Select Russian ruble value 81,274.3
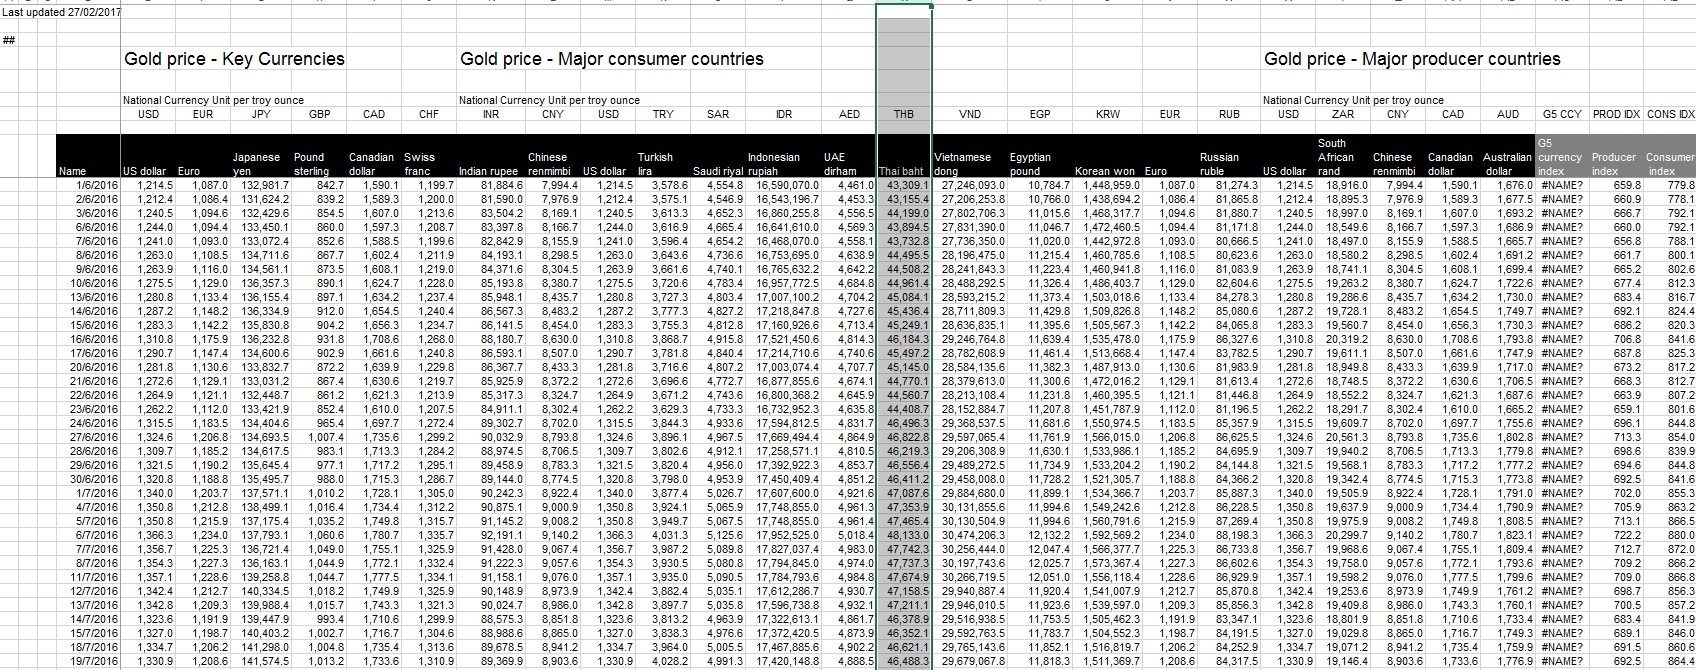 coord(1237,185)
